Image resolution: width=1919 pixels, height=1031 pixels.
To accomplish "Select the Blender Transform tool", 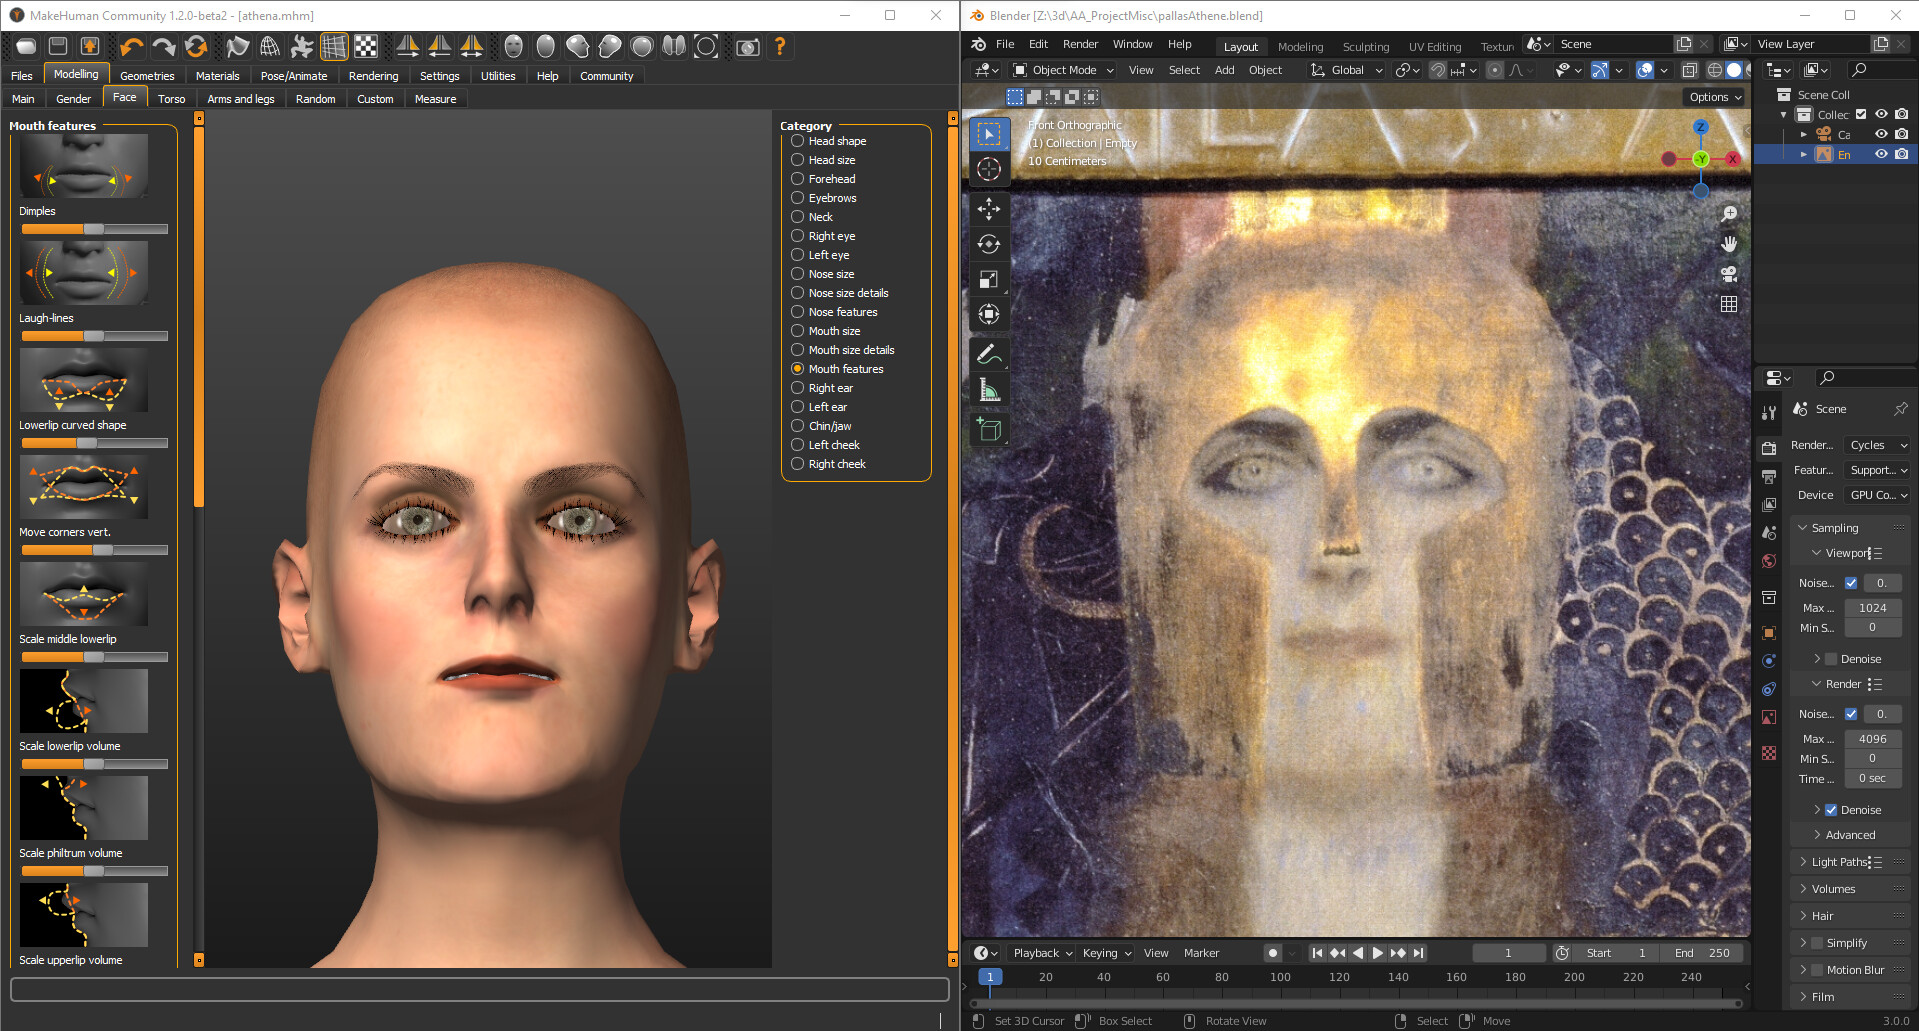I will click(989, 314).
